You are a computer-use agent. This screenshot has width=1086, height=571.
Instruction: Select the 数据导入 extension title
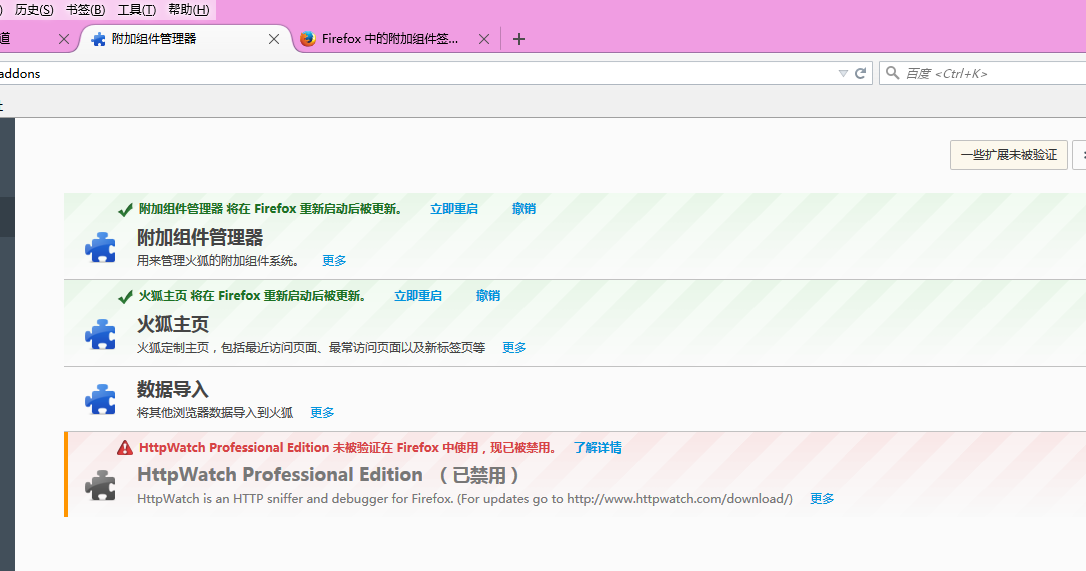click(x=172, y=389)
